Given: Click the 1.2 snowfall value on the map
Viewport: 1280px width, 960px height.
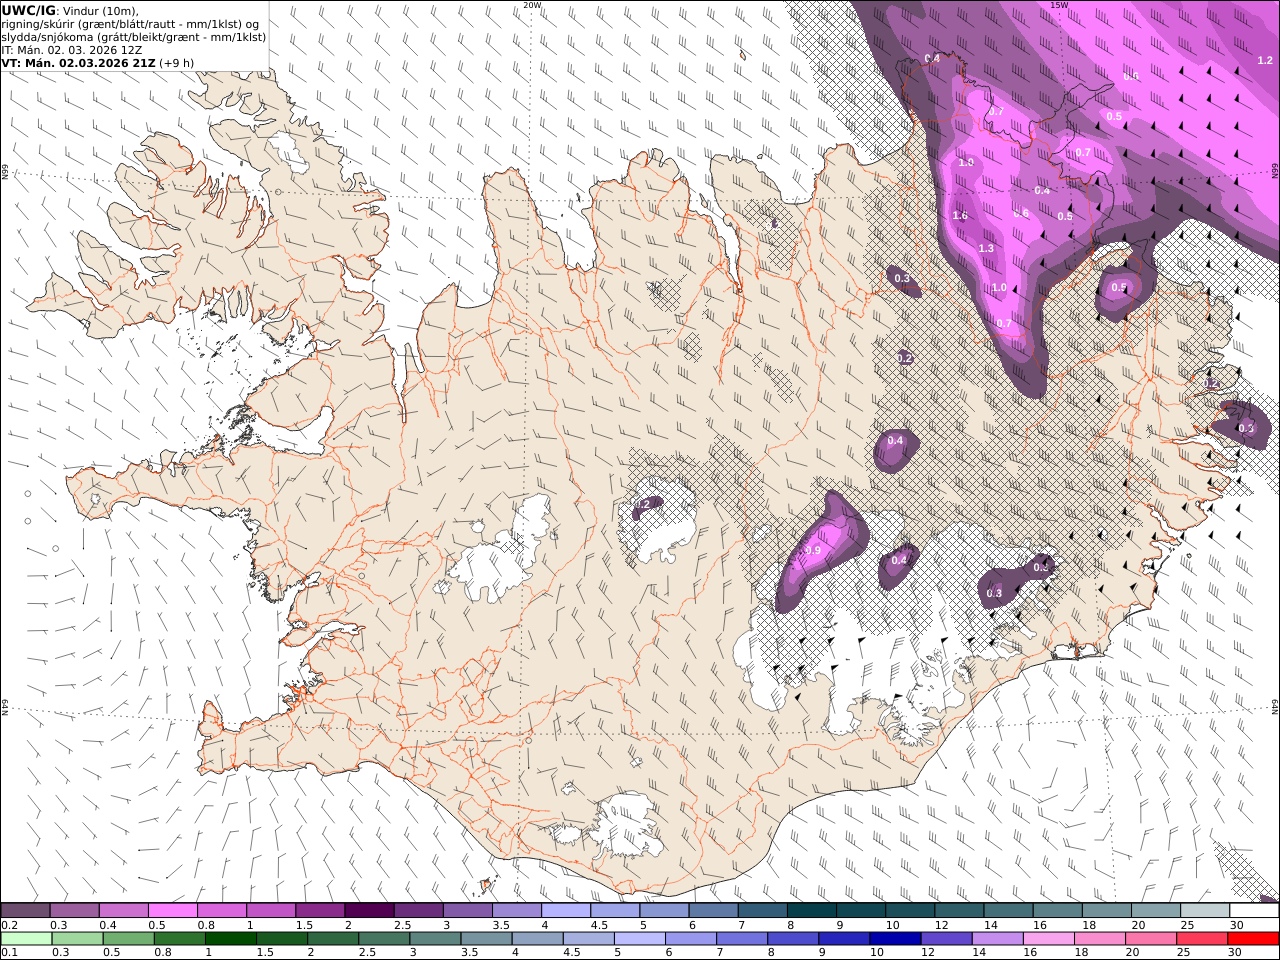Looking at the screenshot, I should (x=1265, y=60).
